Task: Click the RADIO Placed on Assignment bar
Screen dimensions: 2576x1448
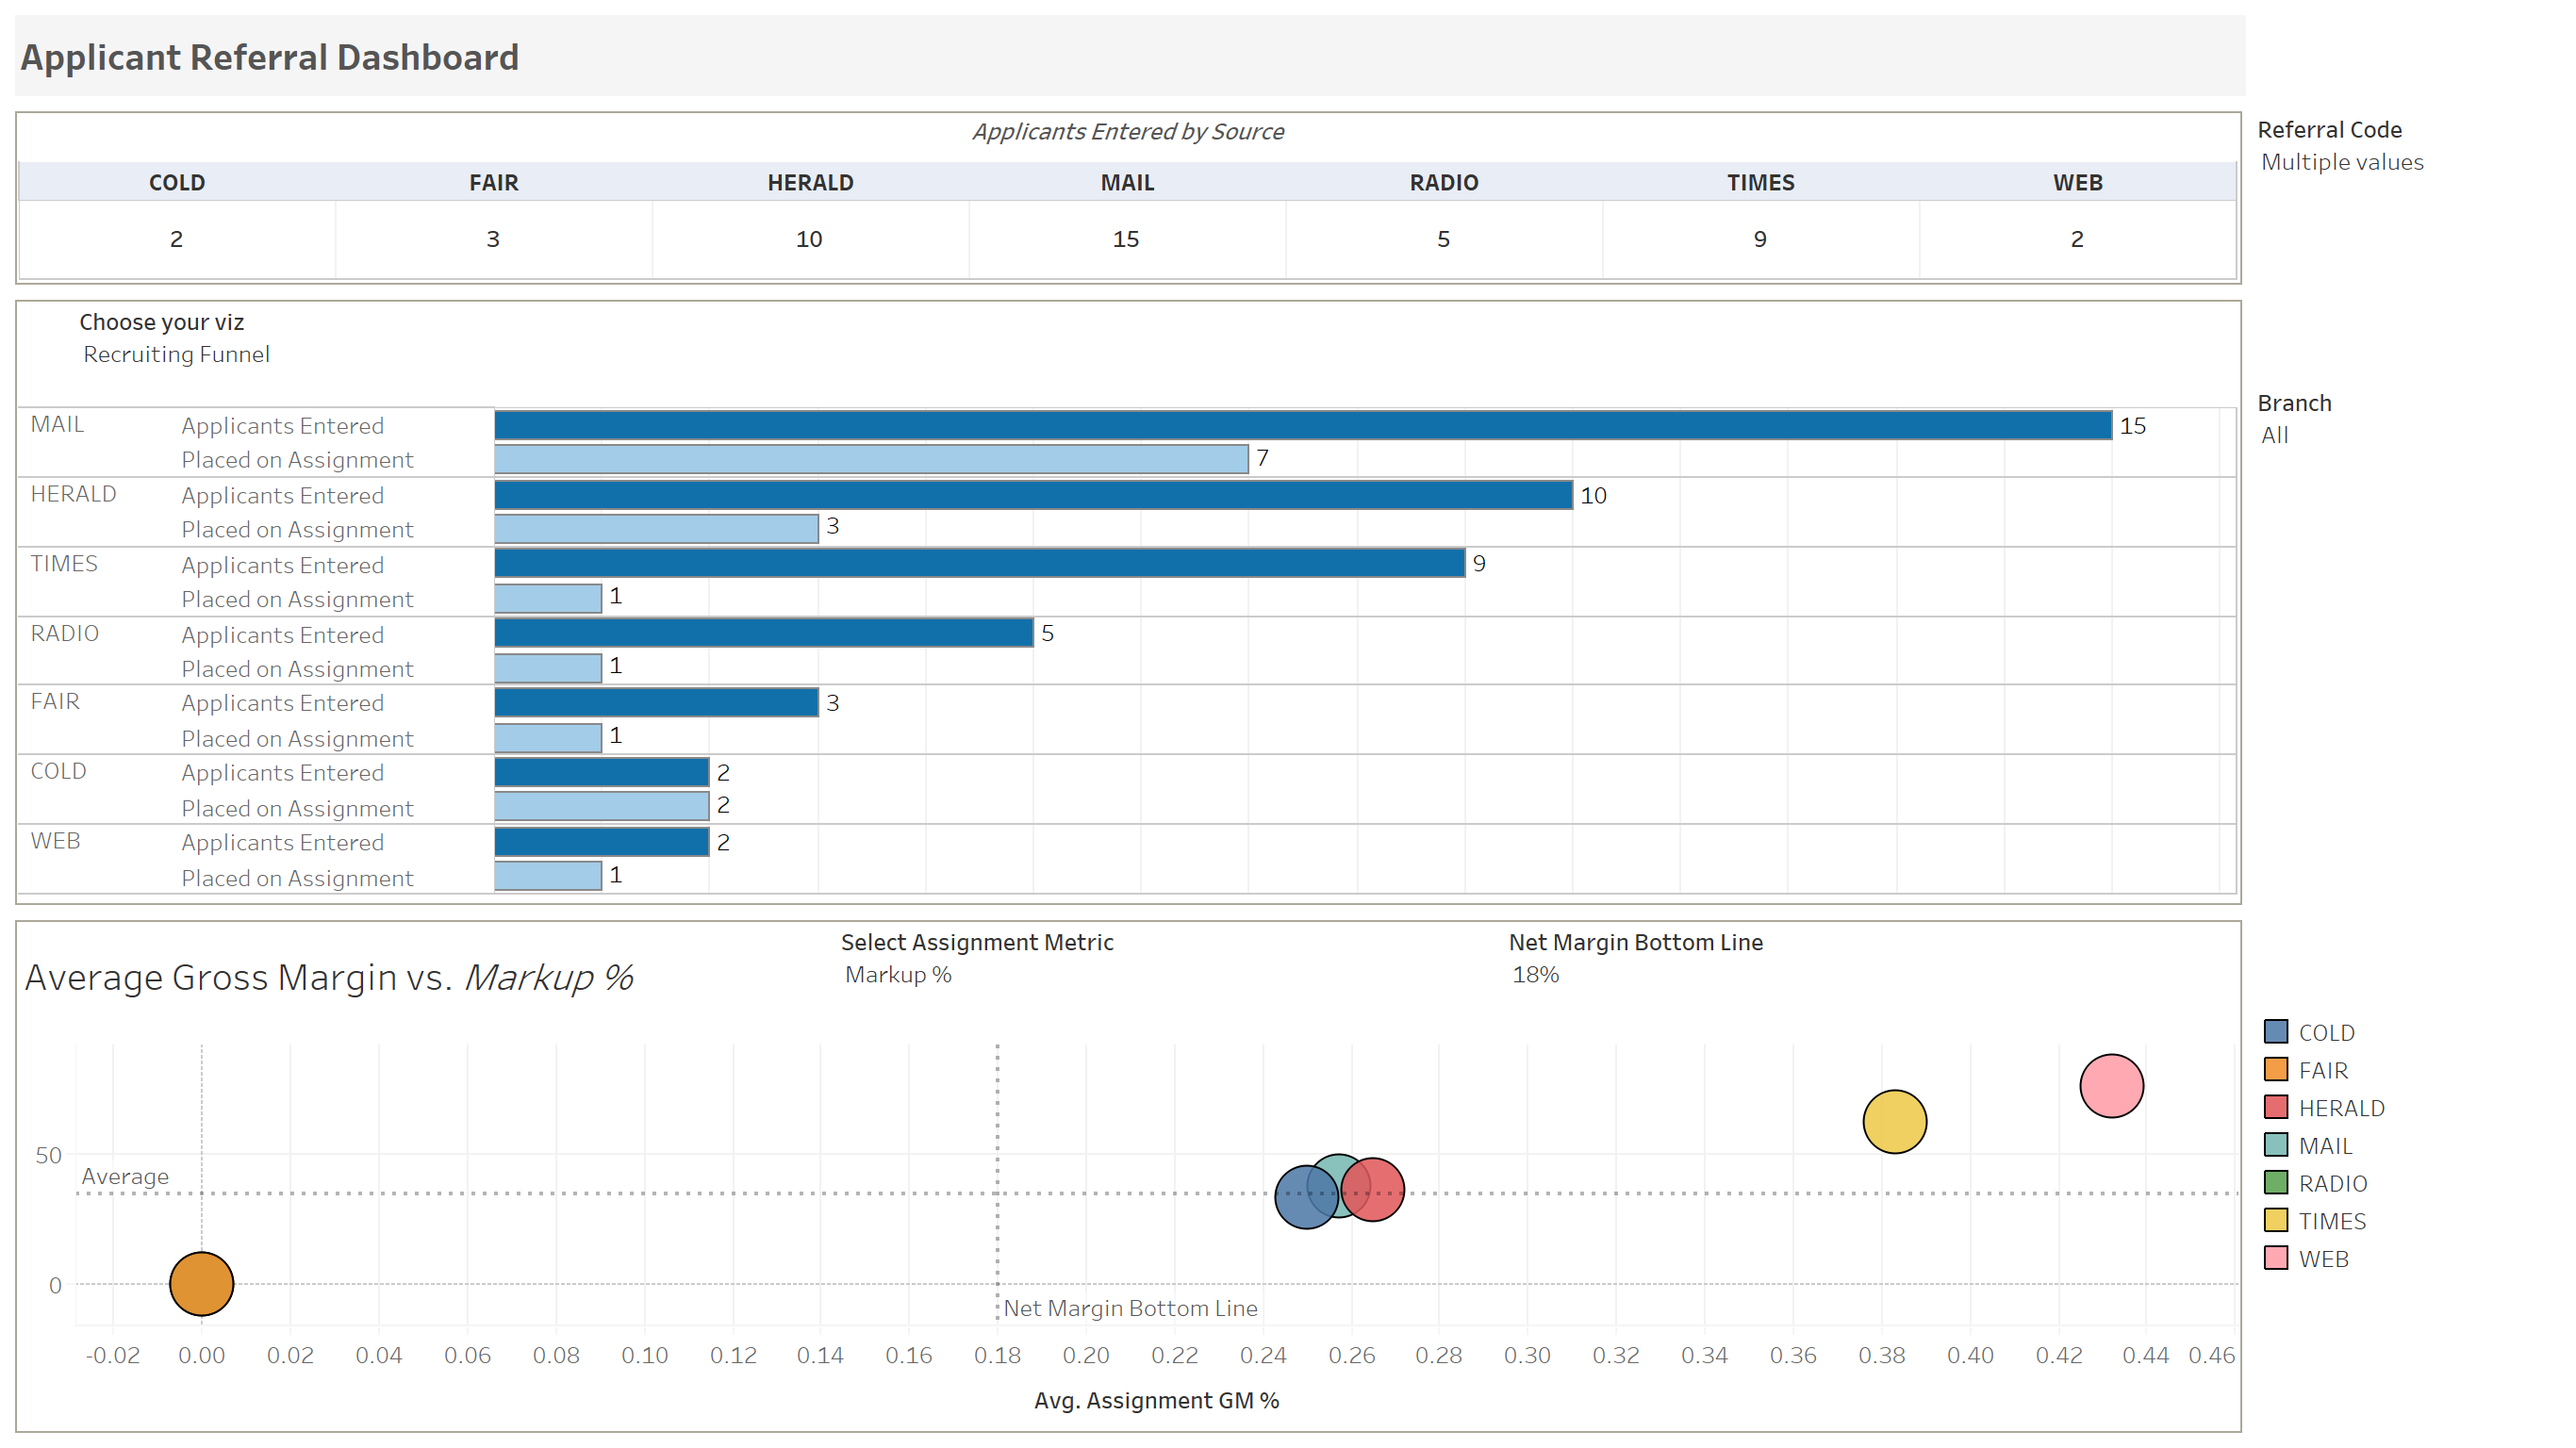Action: point(548,668)
